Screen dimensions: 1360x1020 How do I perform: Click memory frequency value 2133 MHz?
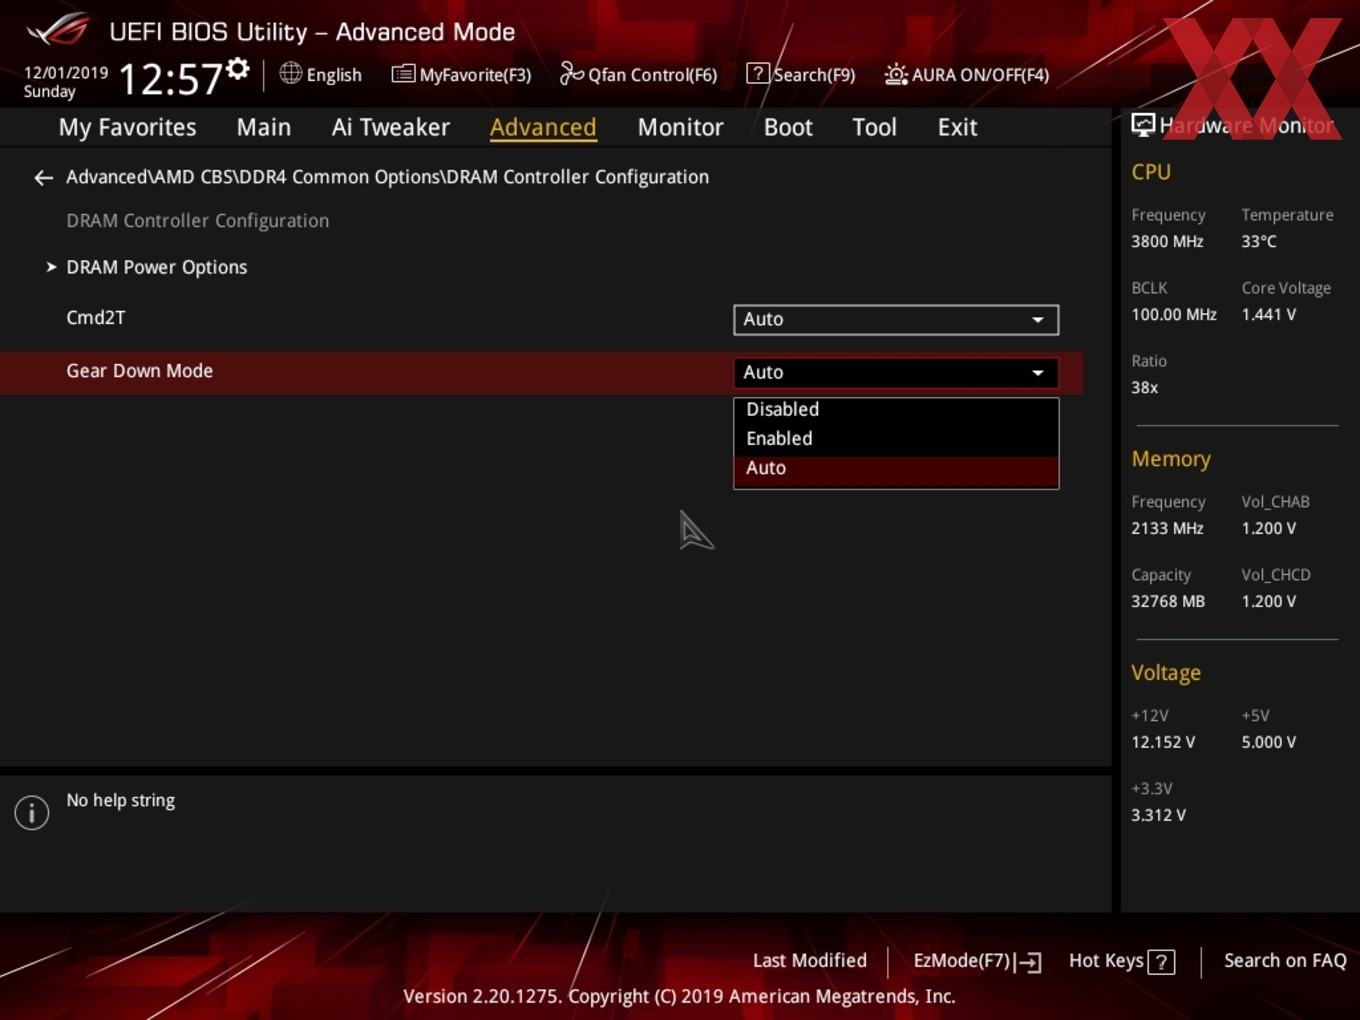click(1167, 528)
